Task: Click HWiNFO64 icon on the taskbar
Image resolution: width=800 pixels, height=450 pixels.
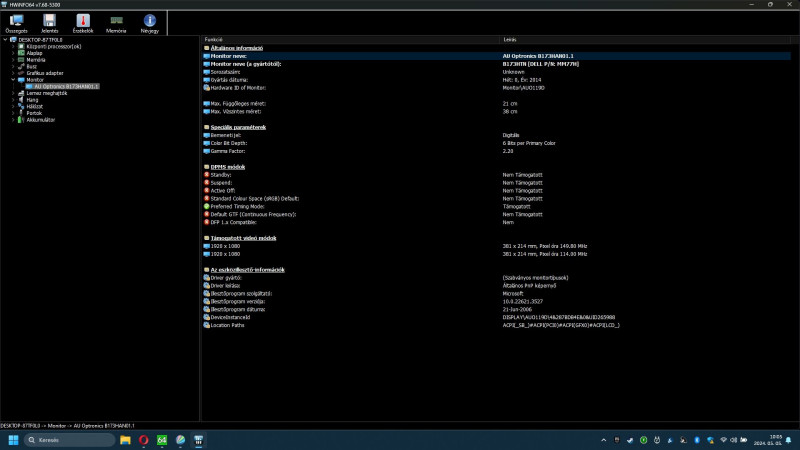Action: coord(198,440)
